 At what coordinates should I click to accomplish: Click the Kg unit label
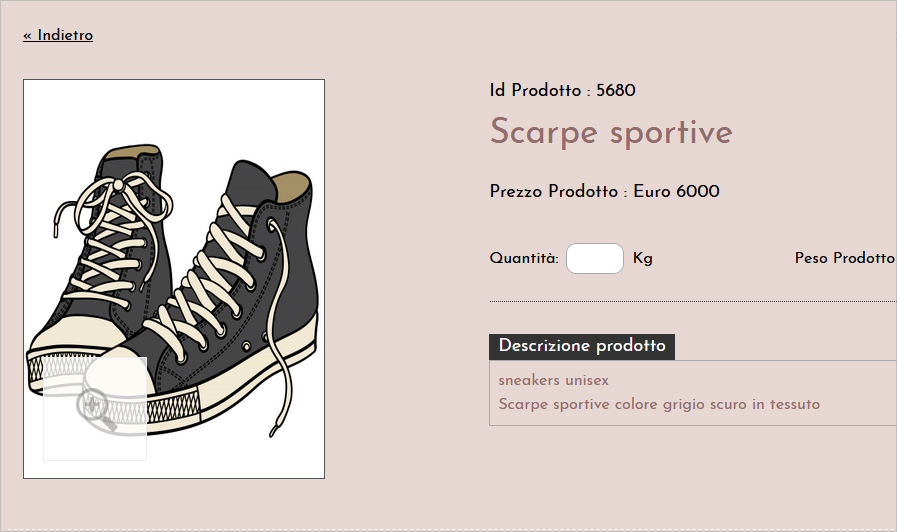pos(642,259)
